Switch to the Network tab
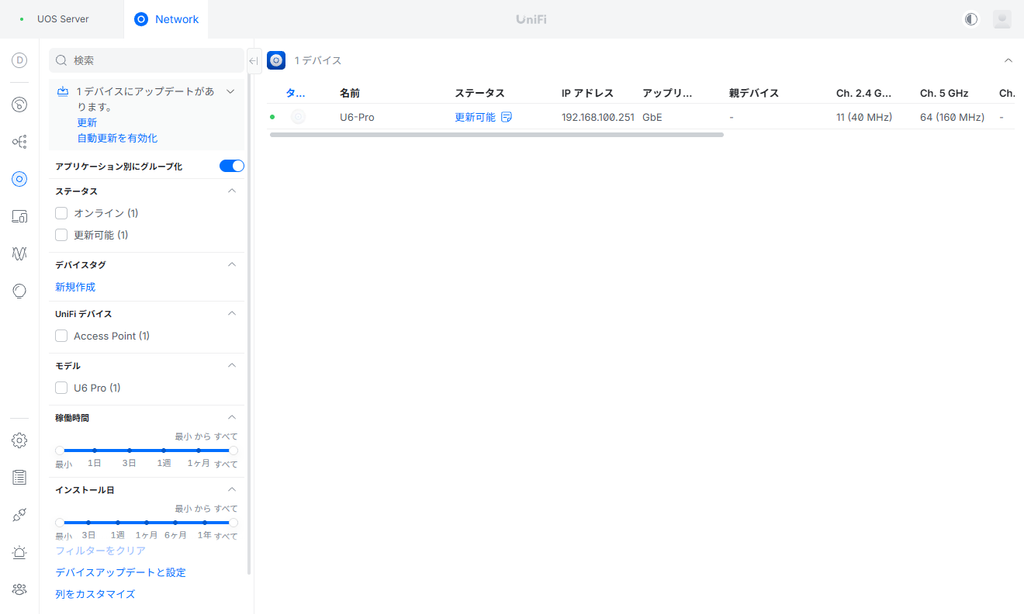This screenshot has width=1024, height=614. point(166,20)
